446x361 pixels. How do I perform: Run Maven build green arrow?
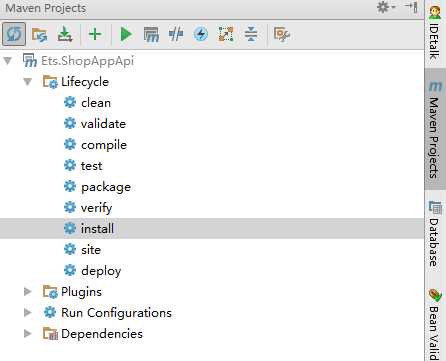[126, 34]
